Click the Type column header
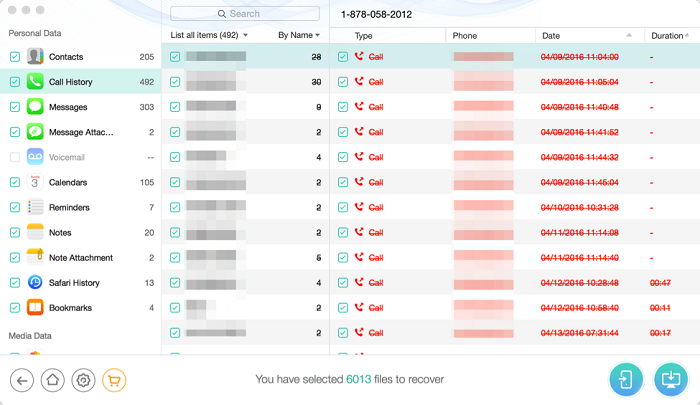Viewport: 700px width, 405px height. coord(363,36)
